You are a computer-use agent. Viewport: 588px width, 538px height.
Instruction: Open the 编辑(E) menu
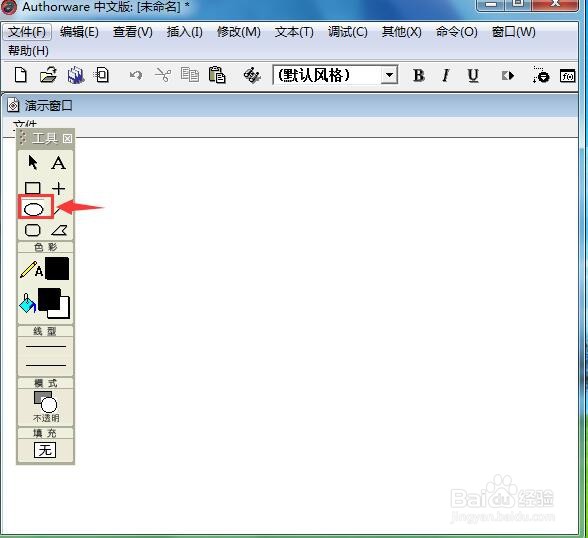point(79,32)
